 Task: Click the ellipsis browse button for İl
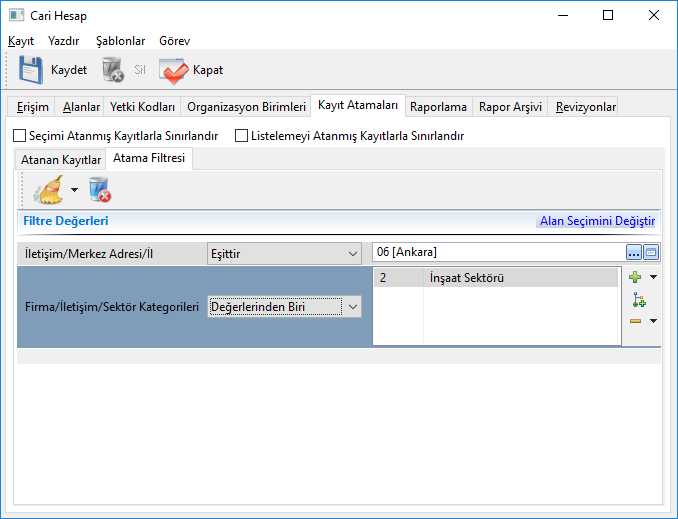[x=634, y=252]
